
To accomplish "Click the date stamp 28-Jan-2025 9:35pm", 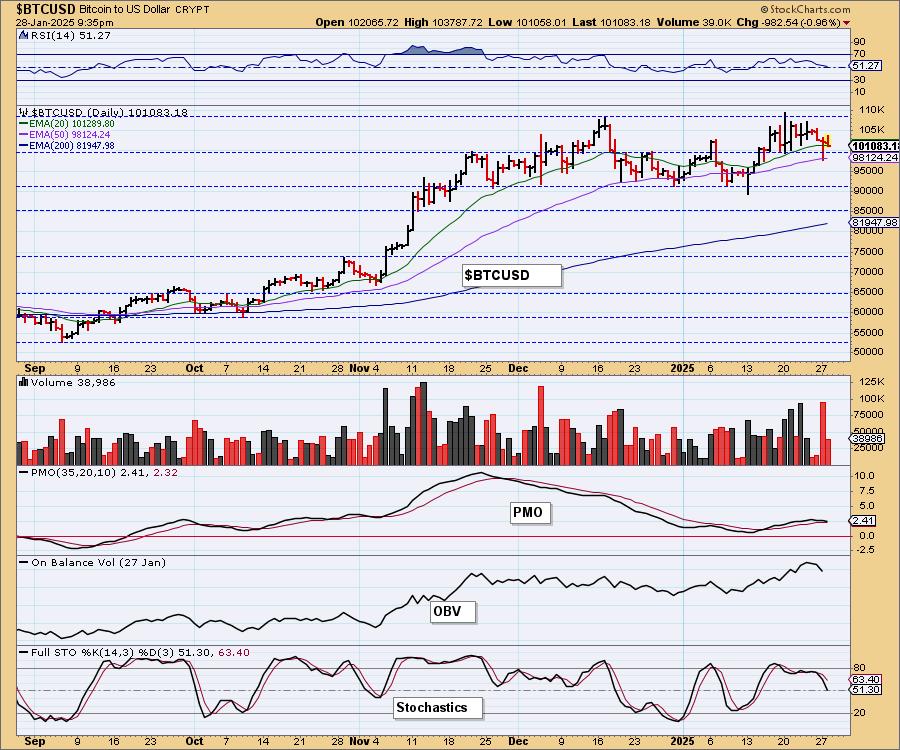I will [64, 23].
